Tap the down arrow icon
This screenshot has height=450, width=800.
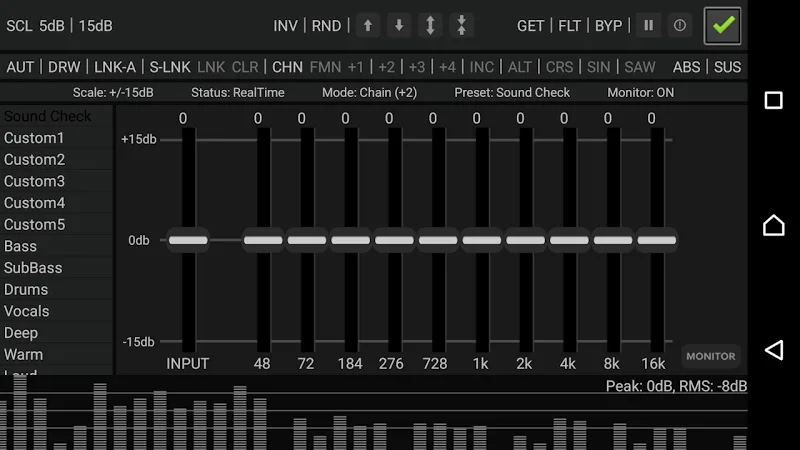[399, 26]
